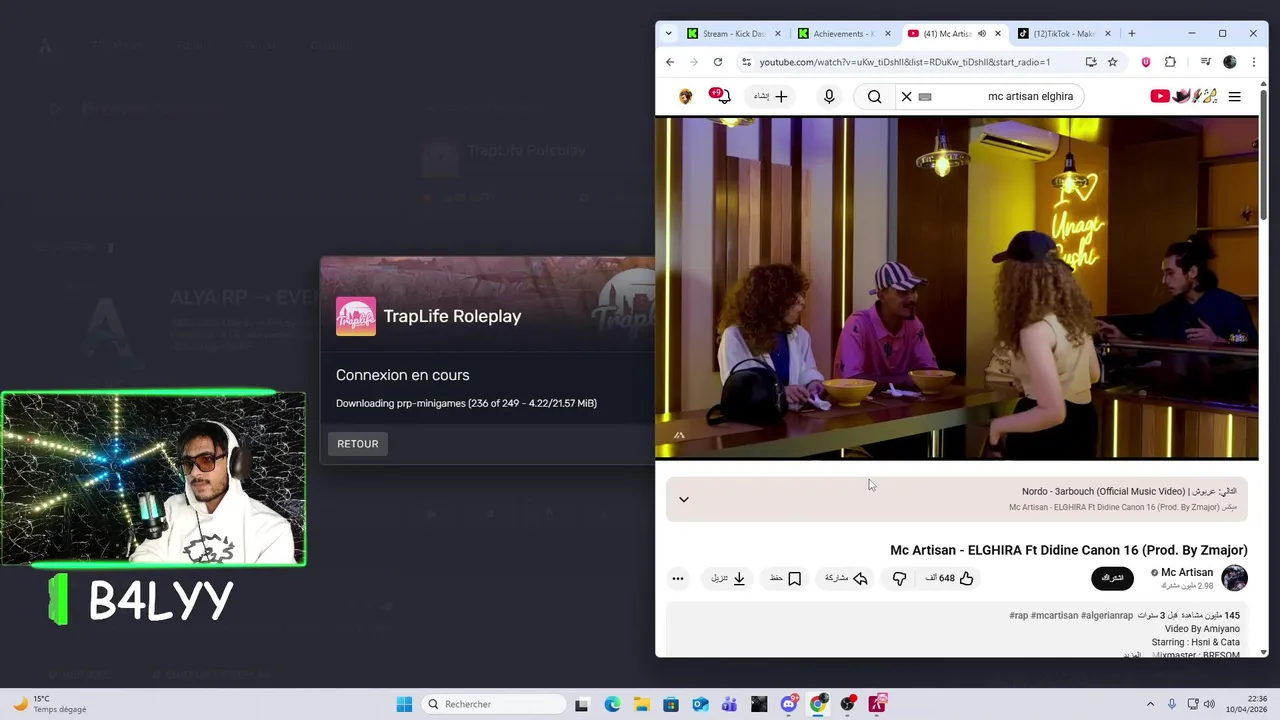
Task: Open Outlook from taskbar
Action: [x=700, y=704]
